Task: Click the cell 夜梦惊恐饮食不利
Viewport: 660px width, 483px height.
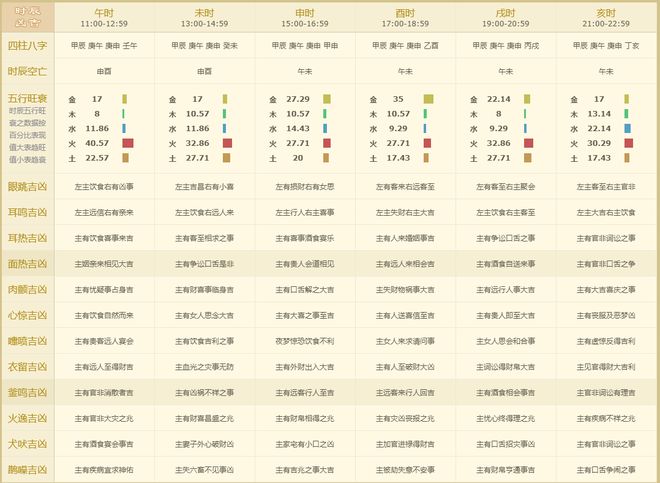Action: [305, 341]
